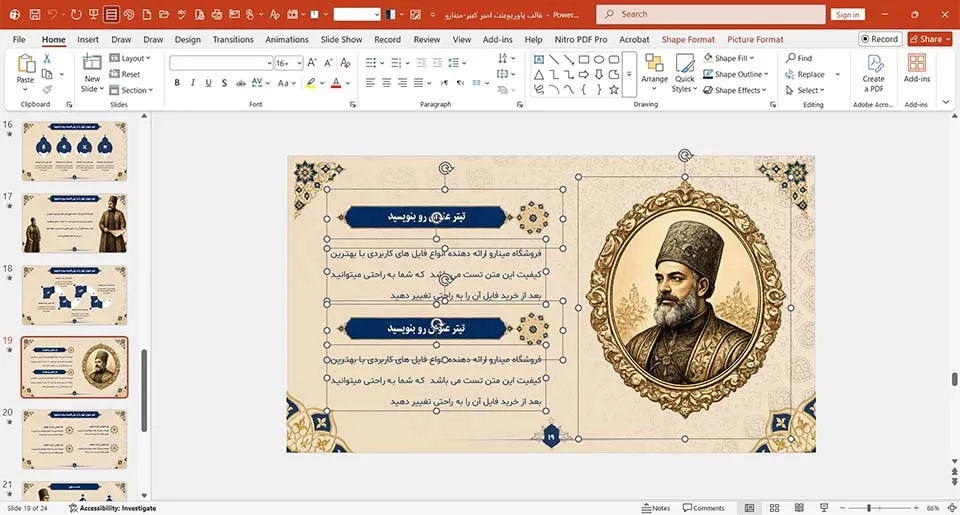Open the Add-ins ribbon button

(x=917, y=68)
